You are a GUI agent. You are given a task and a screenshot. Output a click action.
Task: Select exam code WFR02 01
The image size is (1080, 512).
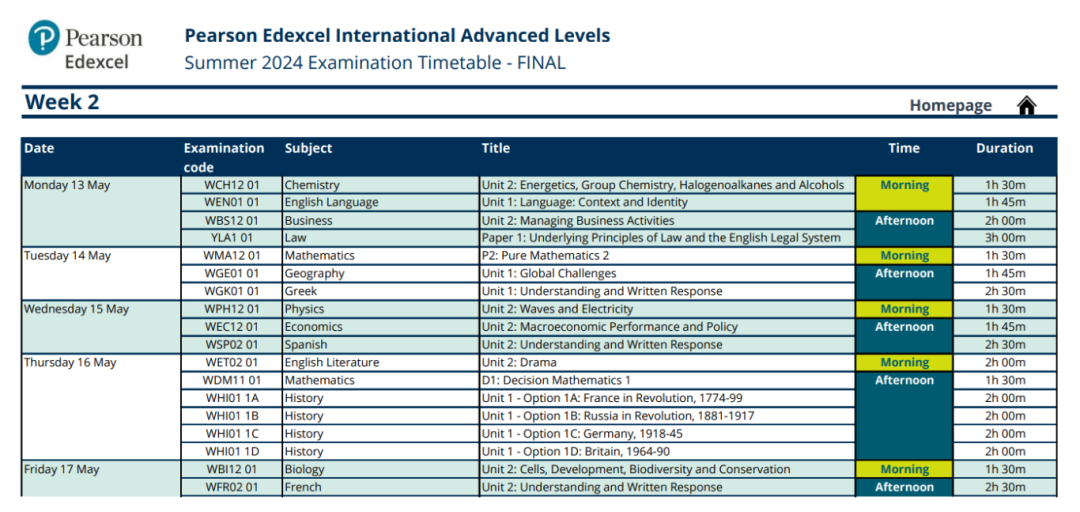tap(231, 487)
